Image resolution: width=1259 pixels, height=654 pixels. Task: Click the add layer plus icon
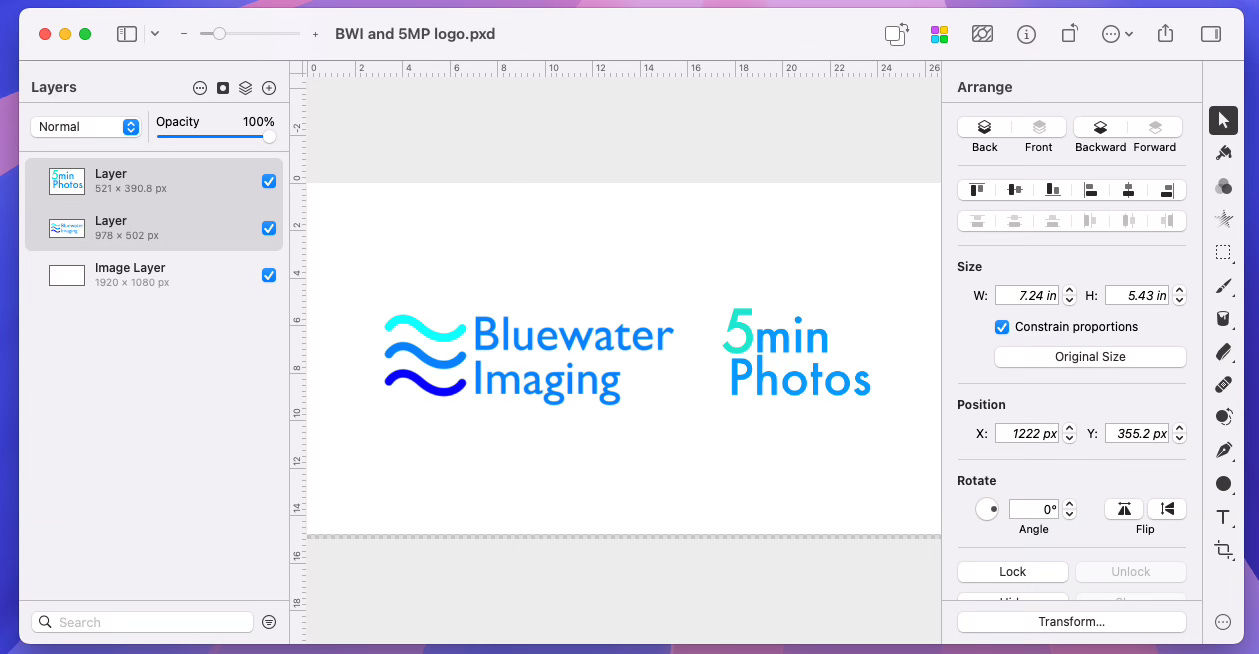(x=269, y=88)
